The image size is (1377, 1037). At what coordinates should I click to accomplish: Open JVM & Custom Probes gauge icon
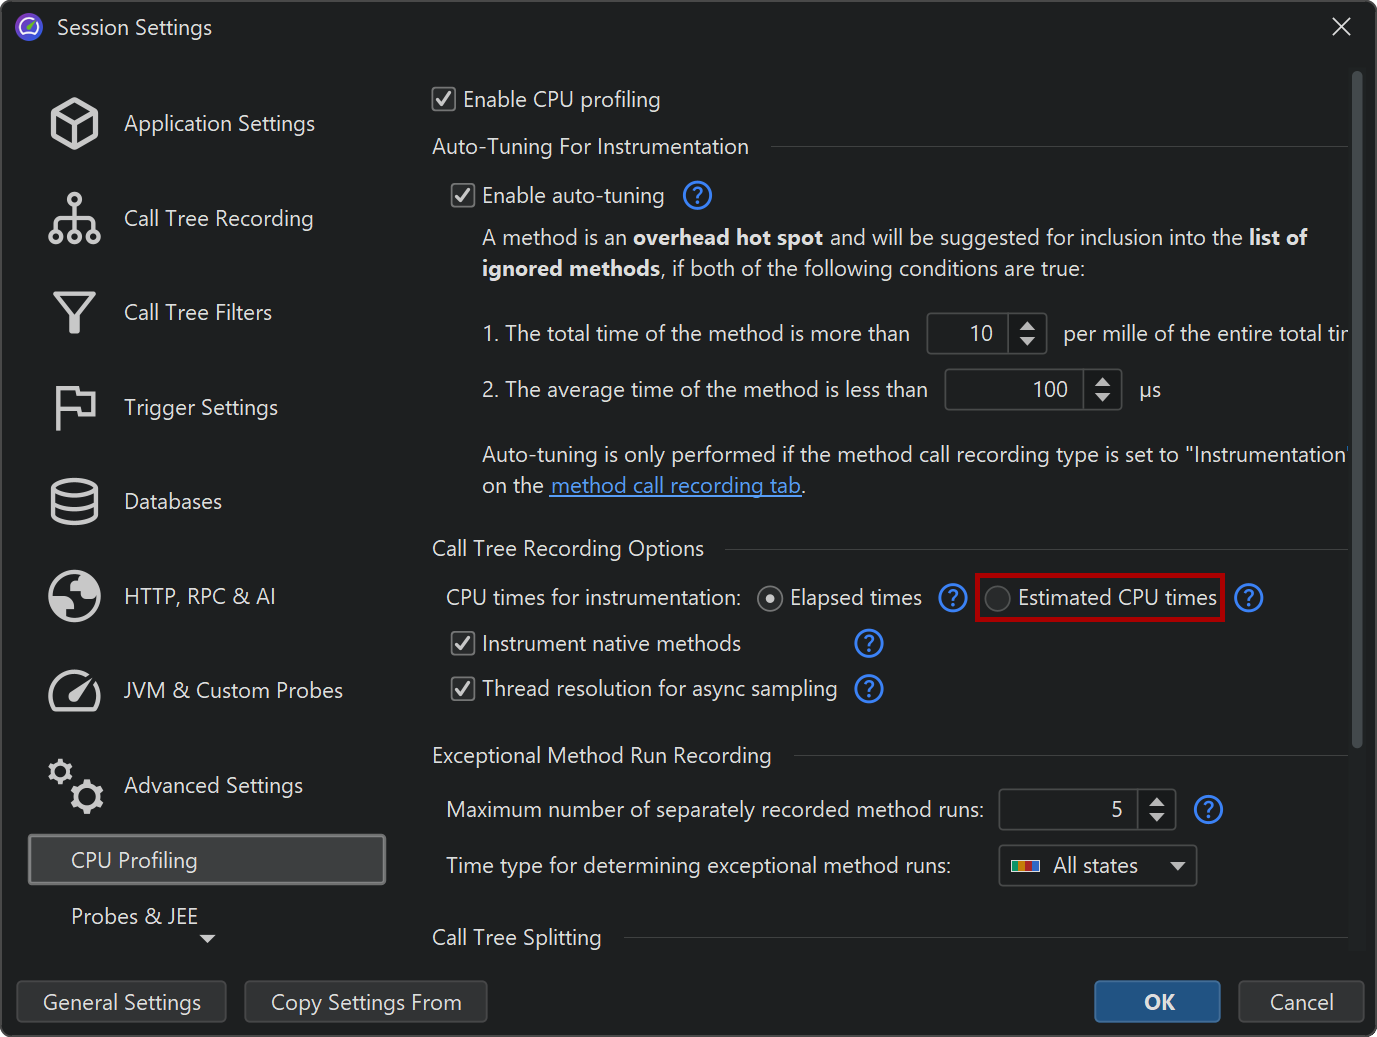coord(75,691)
